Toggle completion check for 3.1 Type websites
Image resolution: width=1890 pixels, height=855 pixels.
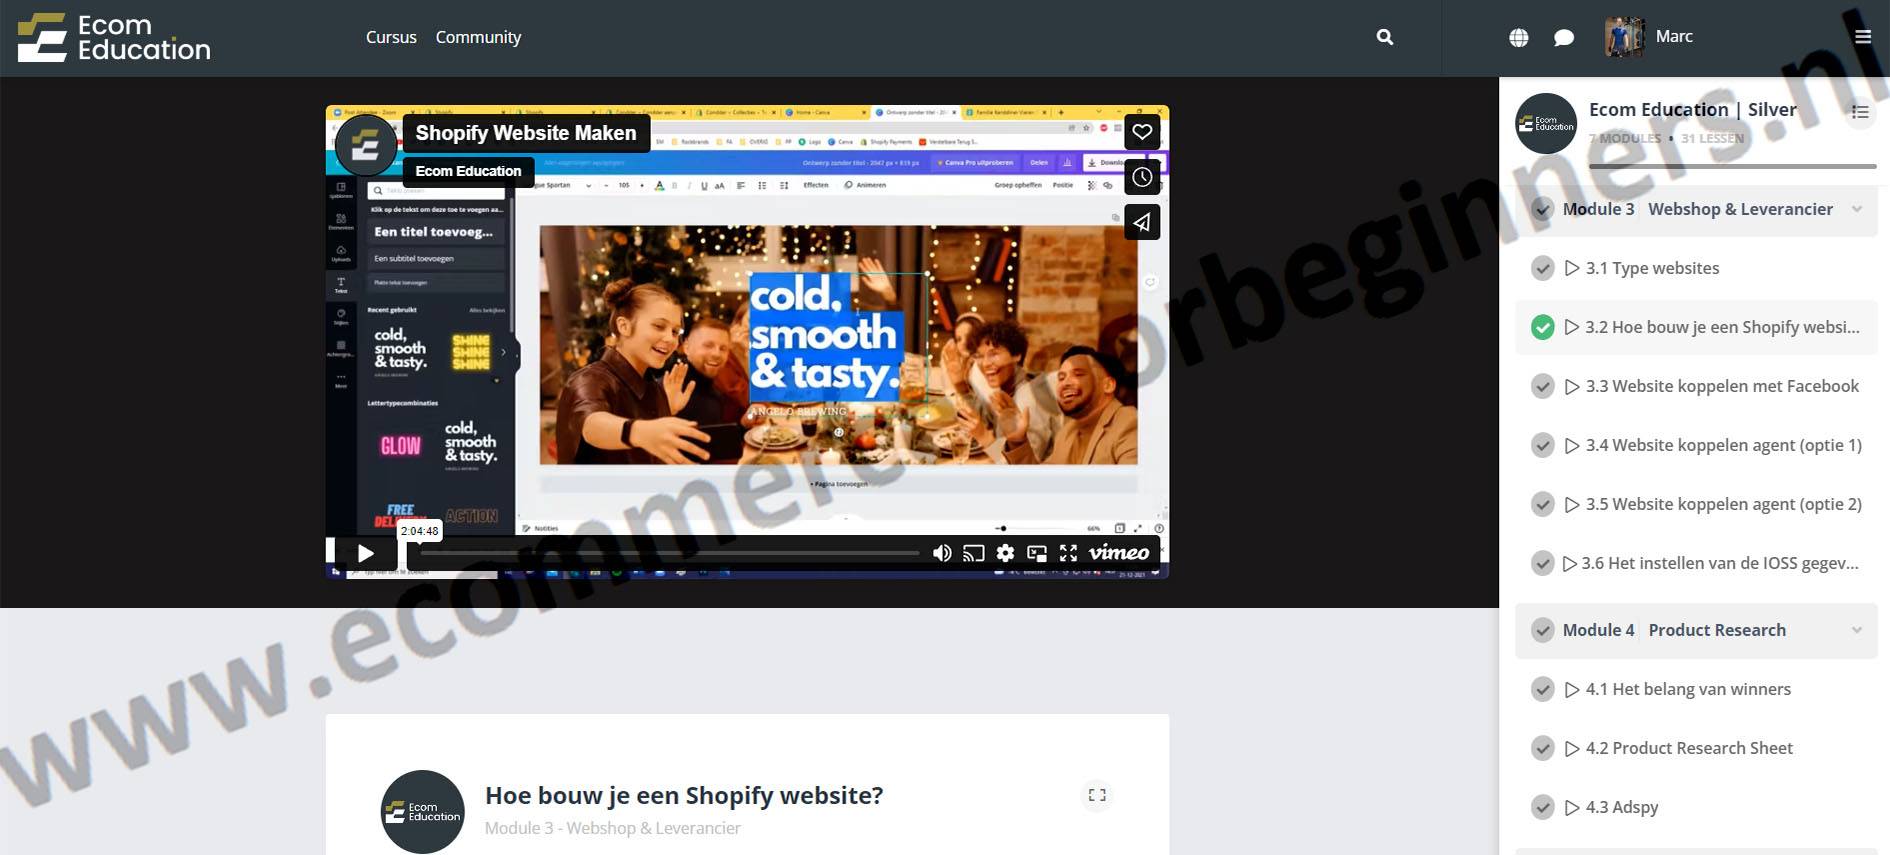(1543, 268)
